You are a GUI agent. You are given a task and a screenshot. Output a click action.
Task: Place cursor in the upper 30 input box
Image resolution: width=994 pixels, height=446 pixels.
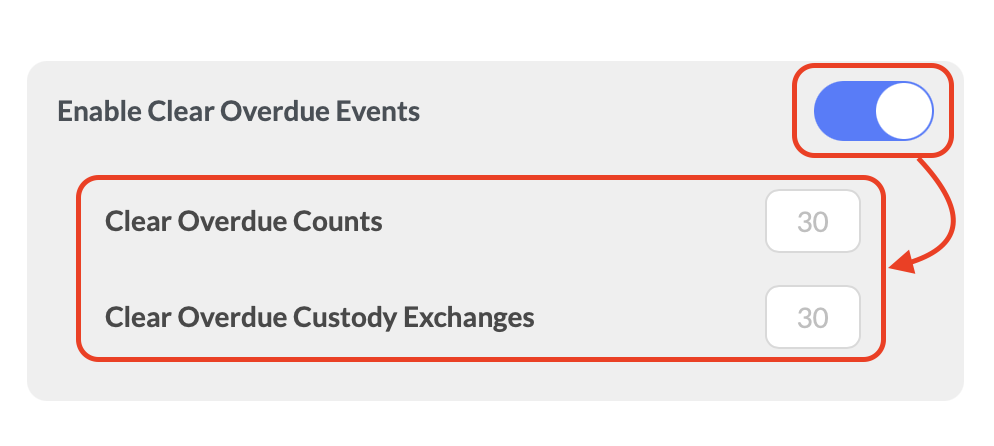812,221
